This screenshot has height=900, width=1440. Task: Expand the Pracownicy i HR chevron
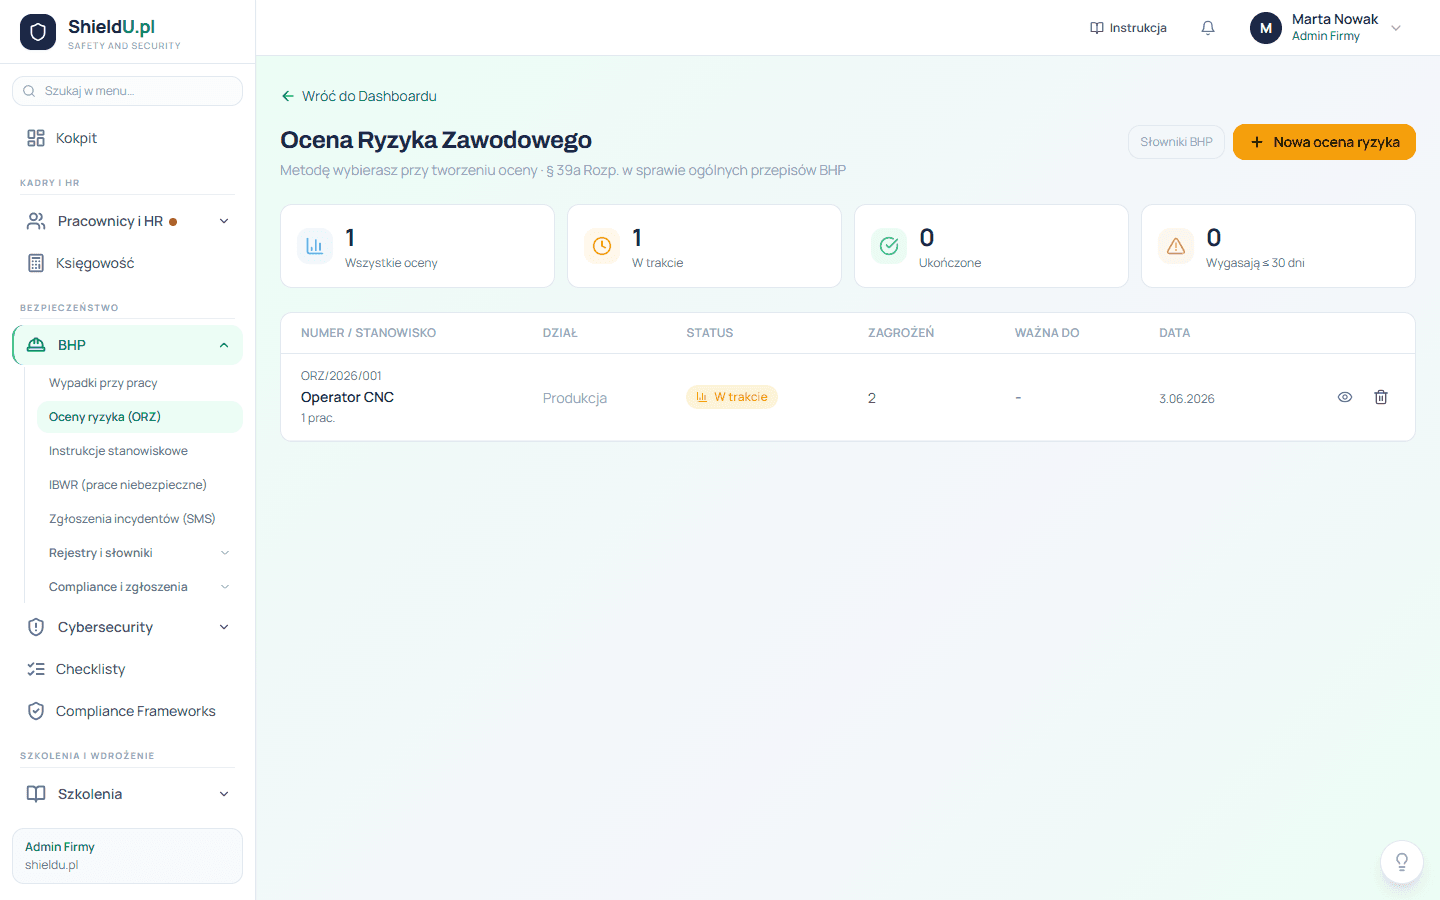[x=224, y=221]
